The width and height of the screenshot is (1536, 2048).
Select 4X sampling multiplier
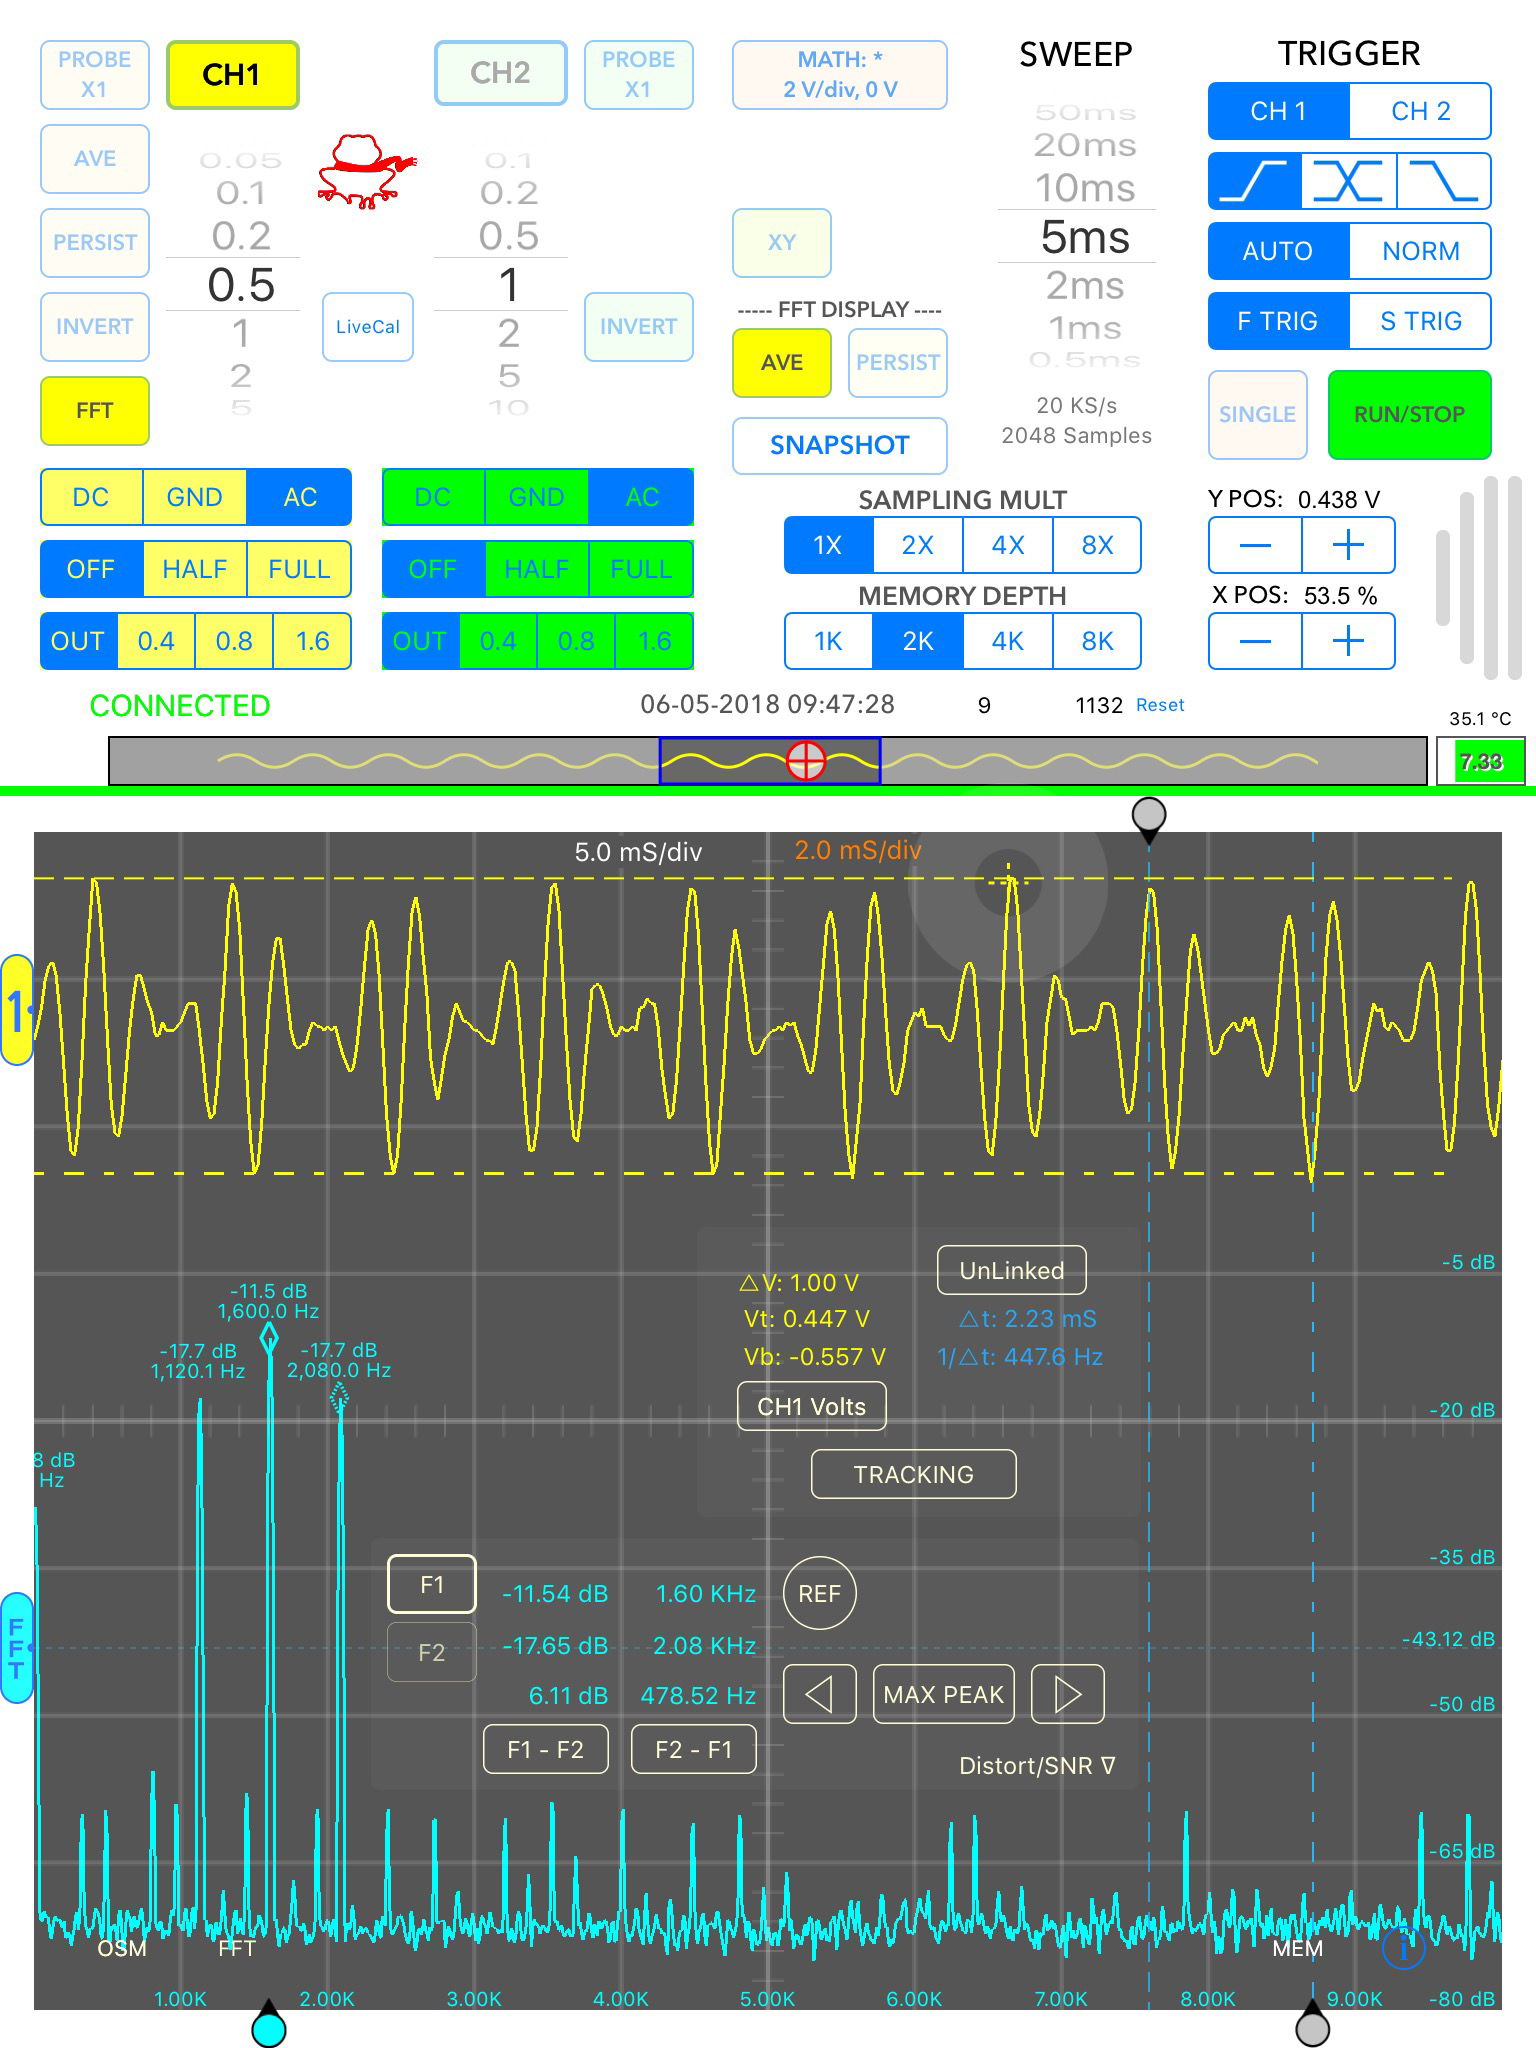click(x=1007, y=545)
